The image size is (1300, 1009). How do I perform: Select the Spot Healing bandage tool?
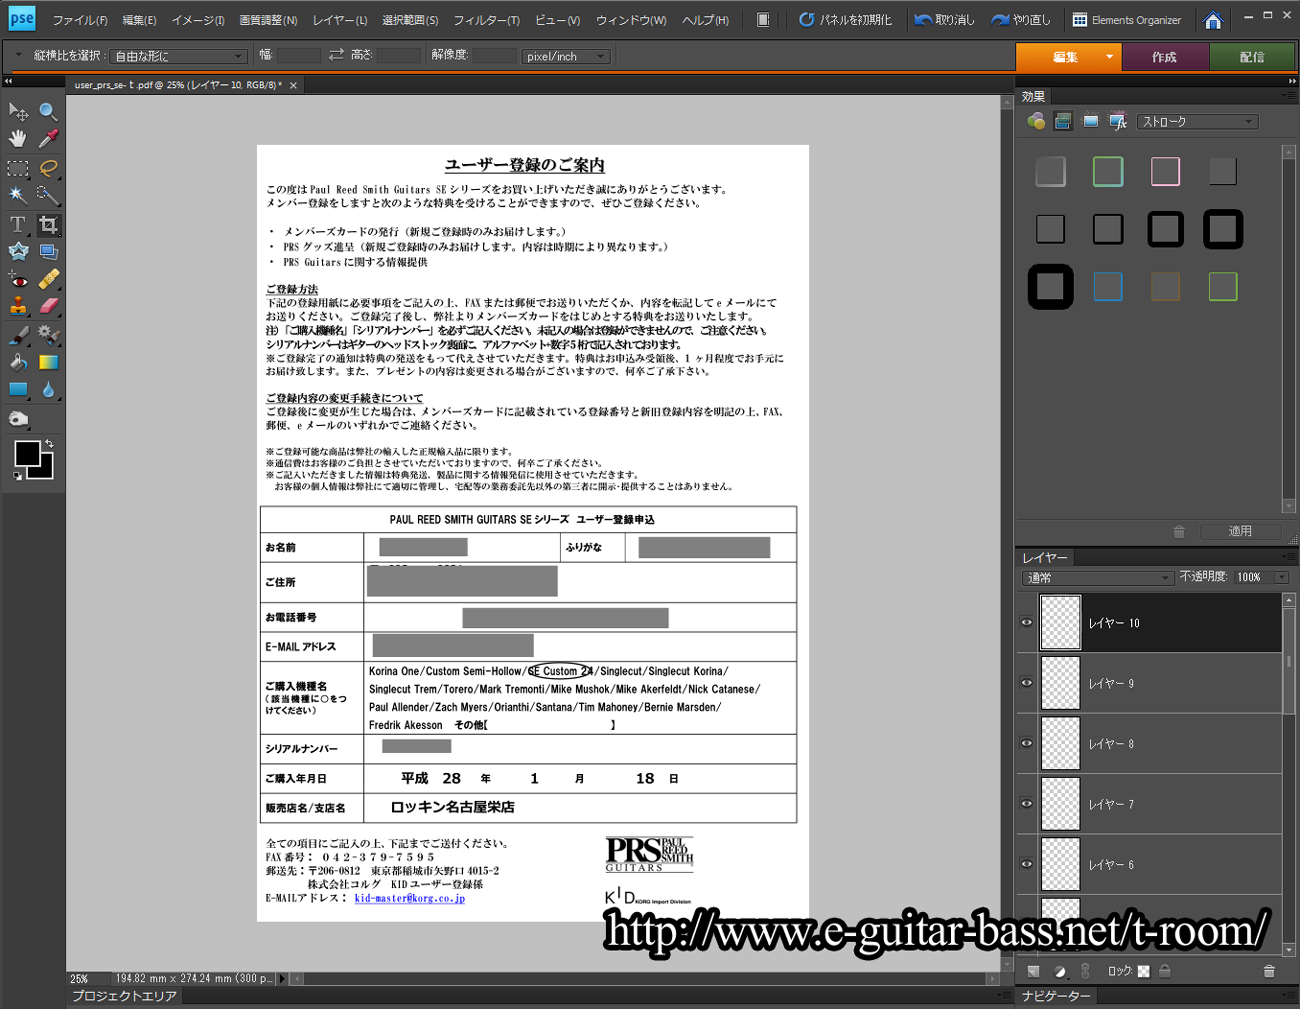click(48, 279)
